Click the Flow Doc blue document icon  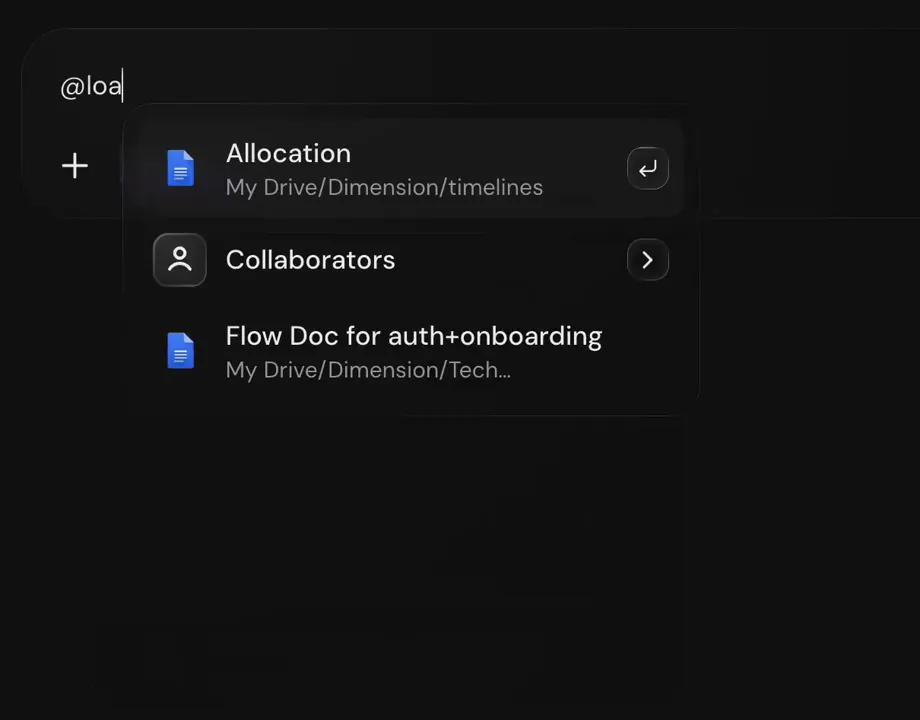pos(180,351)
